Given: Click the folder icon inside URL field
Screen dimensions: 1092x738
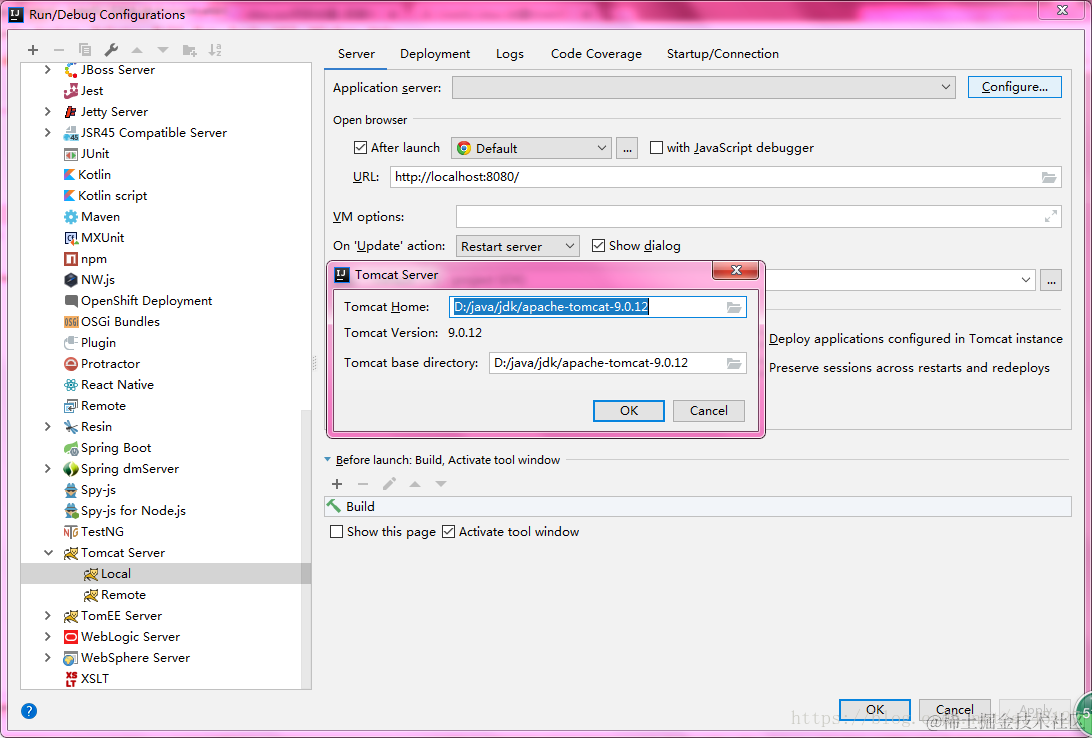Looking at the screenshot, I should click(x=1049, y=177).
